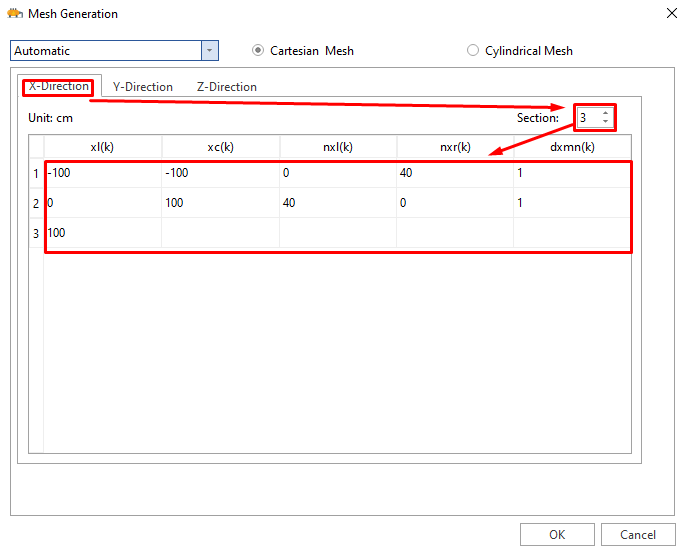Click the dxmn(k) column header
This screenshot has width=687, height=557.
click(x=573, y=147)
